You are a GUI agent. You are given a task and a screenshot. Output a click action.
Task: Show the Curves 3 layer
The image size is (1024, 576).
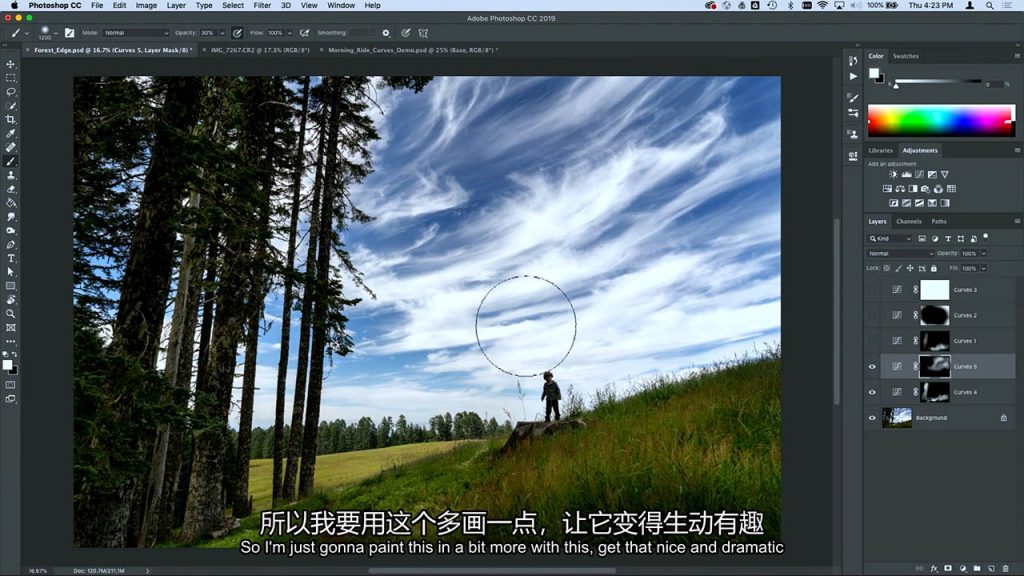coord(872,289)
